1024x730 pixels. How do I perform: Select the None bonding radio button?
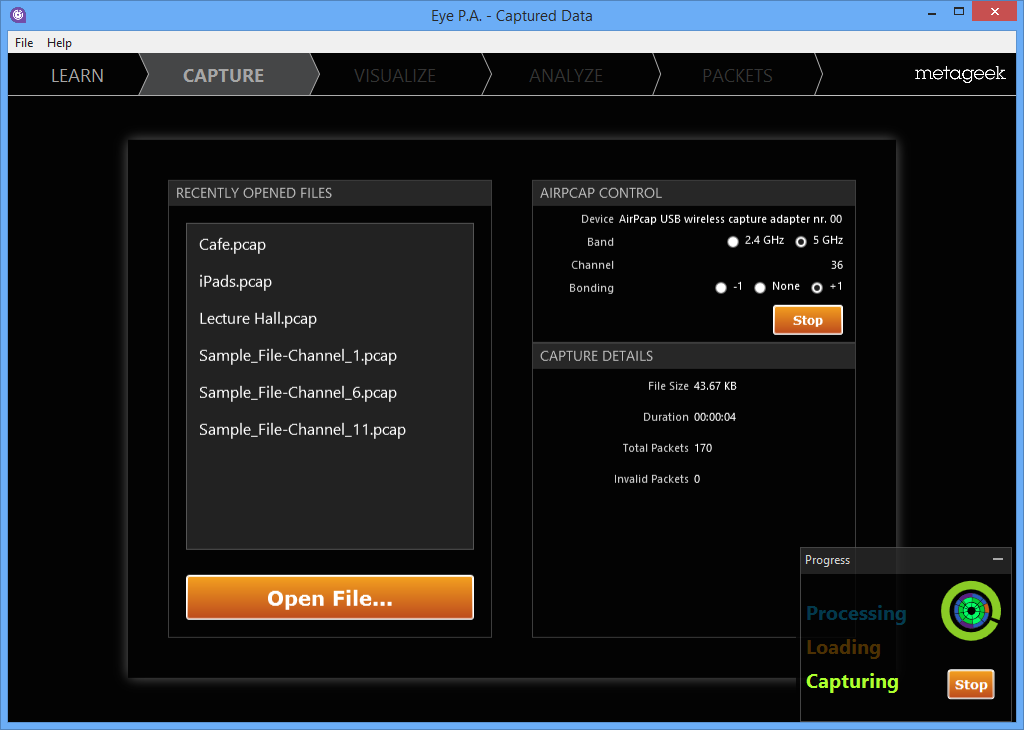760,288
